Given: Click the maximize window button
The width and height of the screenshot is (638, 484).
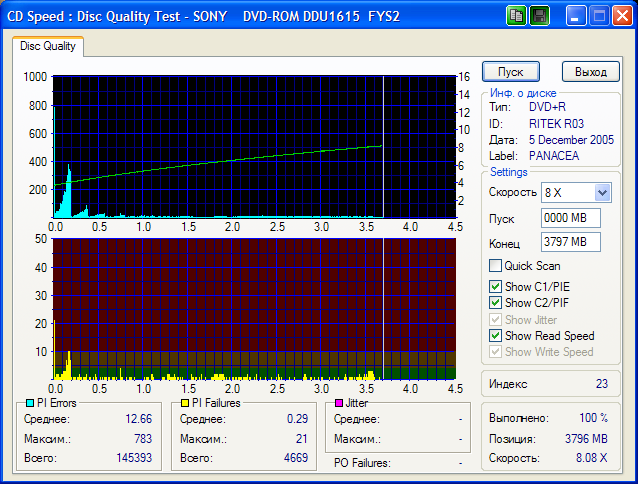Looking at the screenshot, I should [598, 16].
